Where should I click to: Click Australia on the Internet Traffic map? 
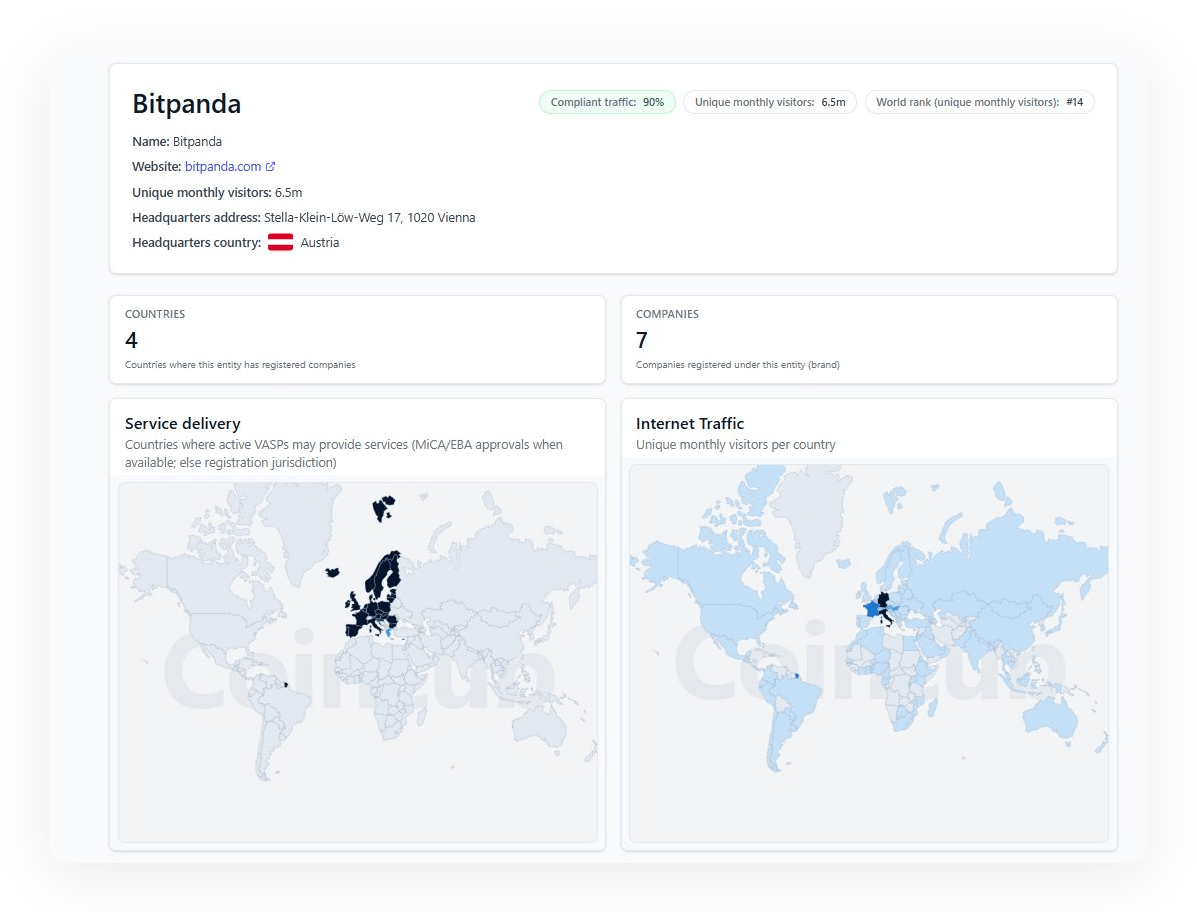pyautogui.click(x=1050, y=717)
